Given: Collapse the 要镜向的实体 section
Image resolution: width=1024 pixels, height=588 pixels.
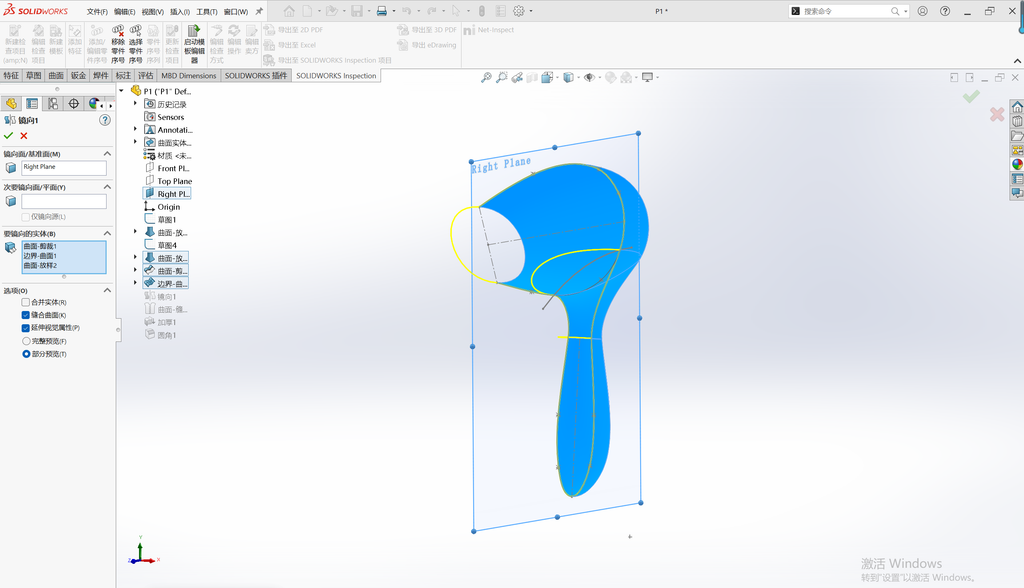Looking at the screenshot, I should pyautogui.click(x=107, y=233).
